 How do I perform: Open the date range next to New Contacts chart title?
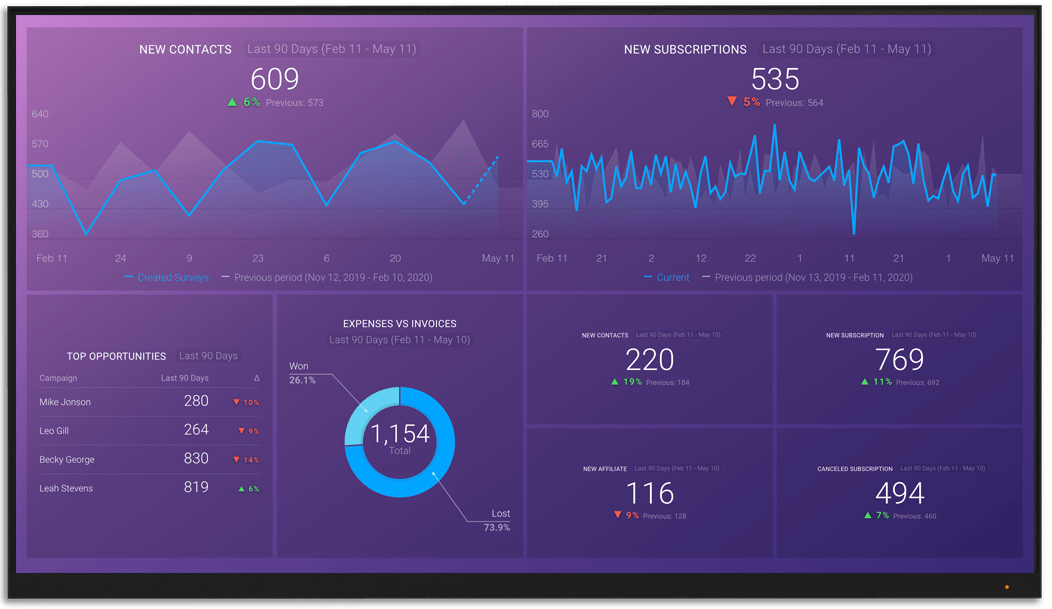(331, 49)
